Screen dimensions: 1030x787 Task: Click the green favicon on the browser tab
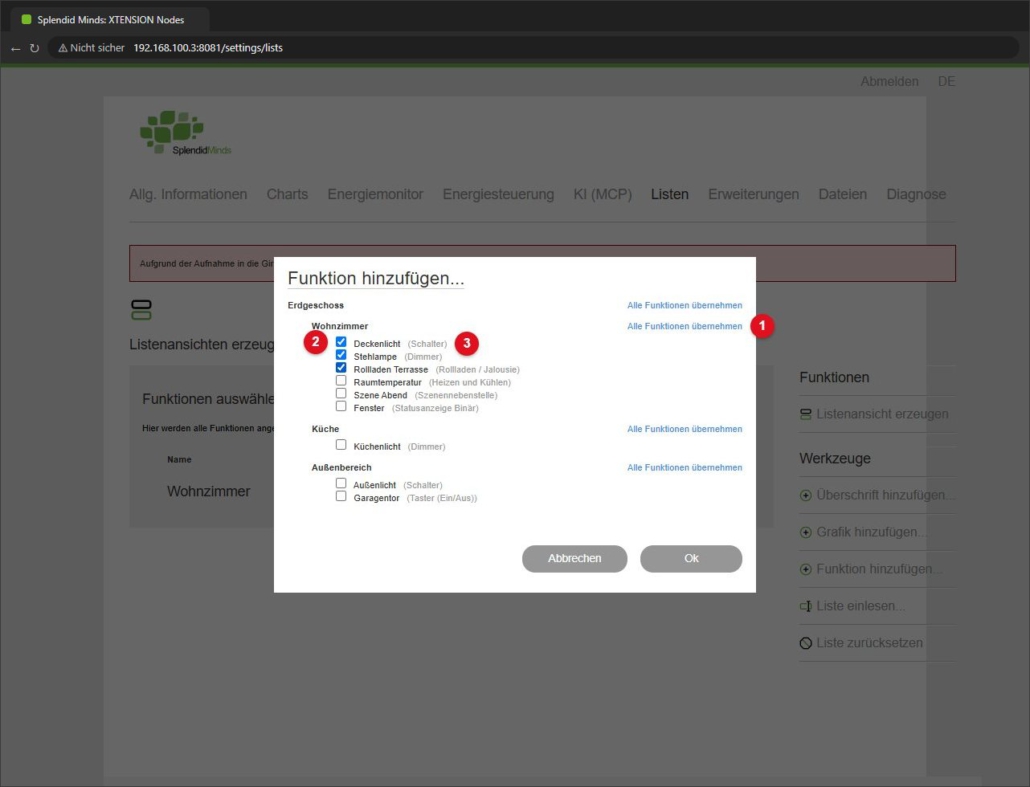pyautogui.click(x=26, y=20)
